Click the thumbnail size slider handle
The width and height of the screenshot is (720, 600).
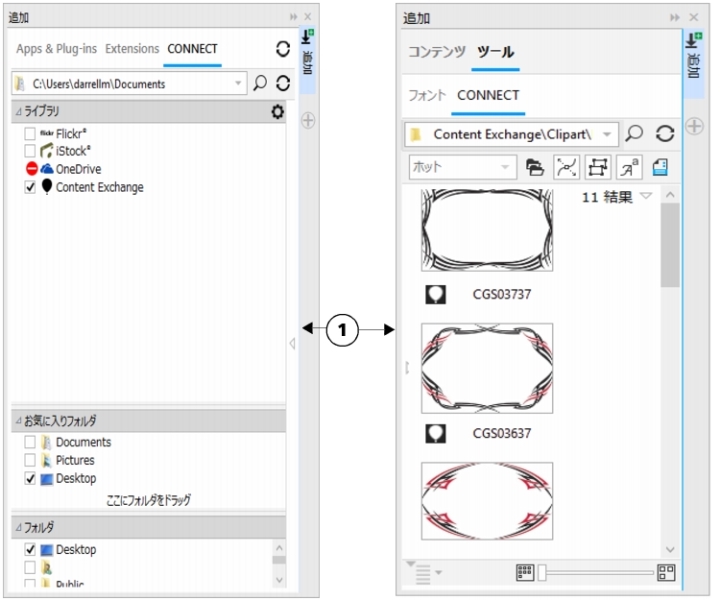(x=543, y=573)
